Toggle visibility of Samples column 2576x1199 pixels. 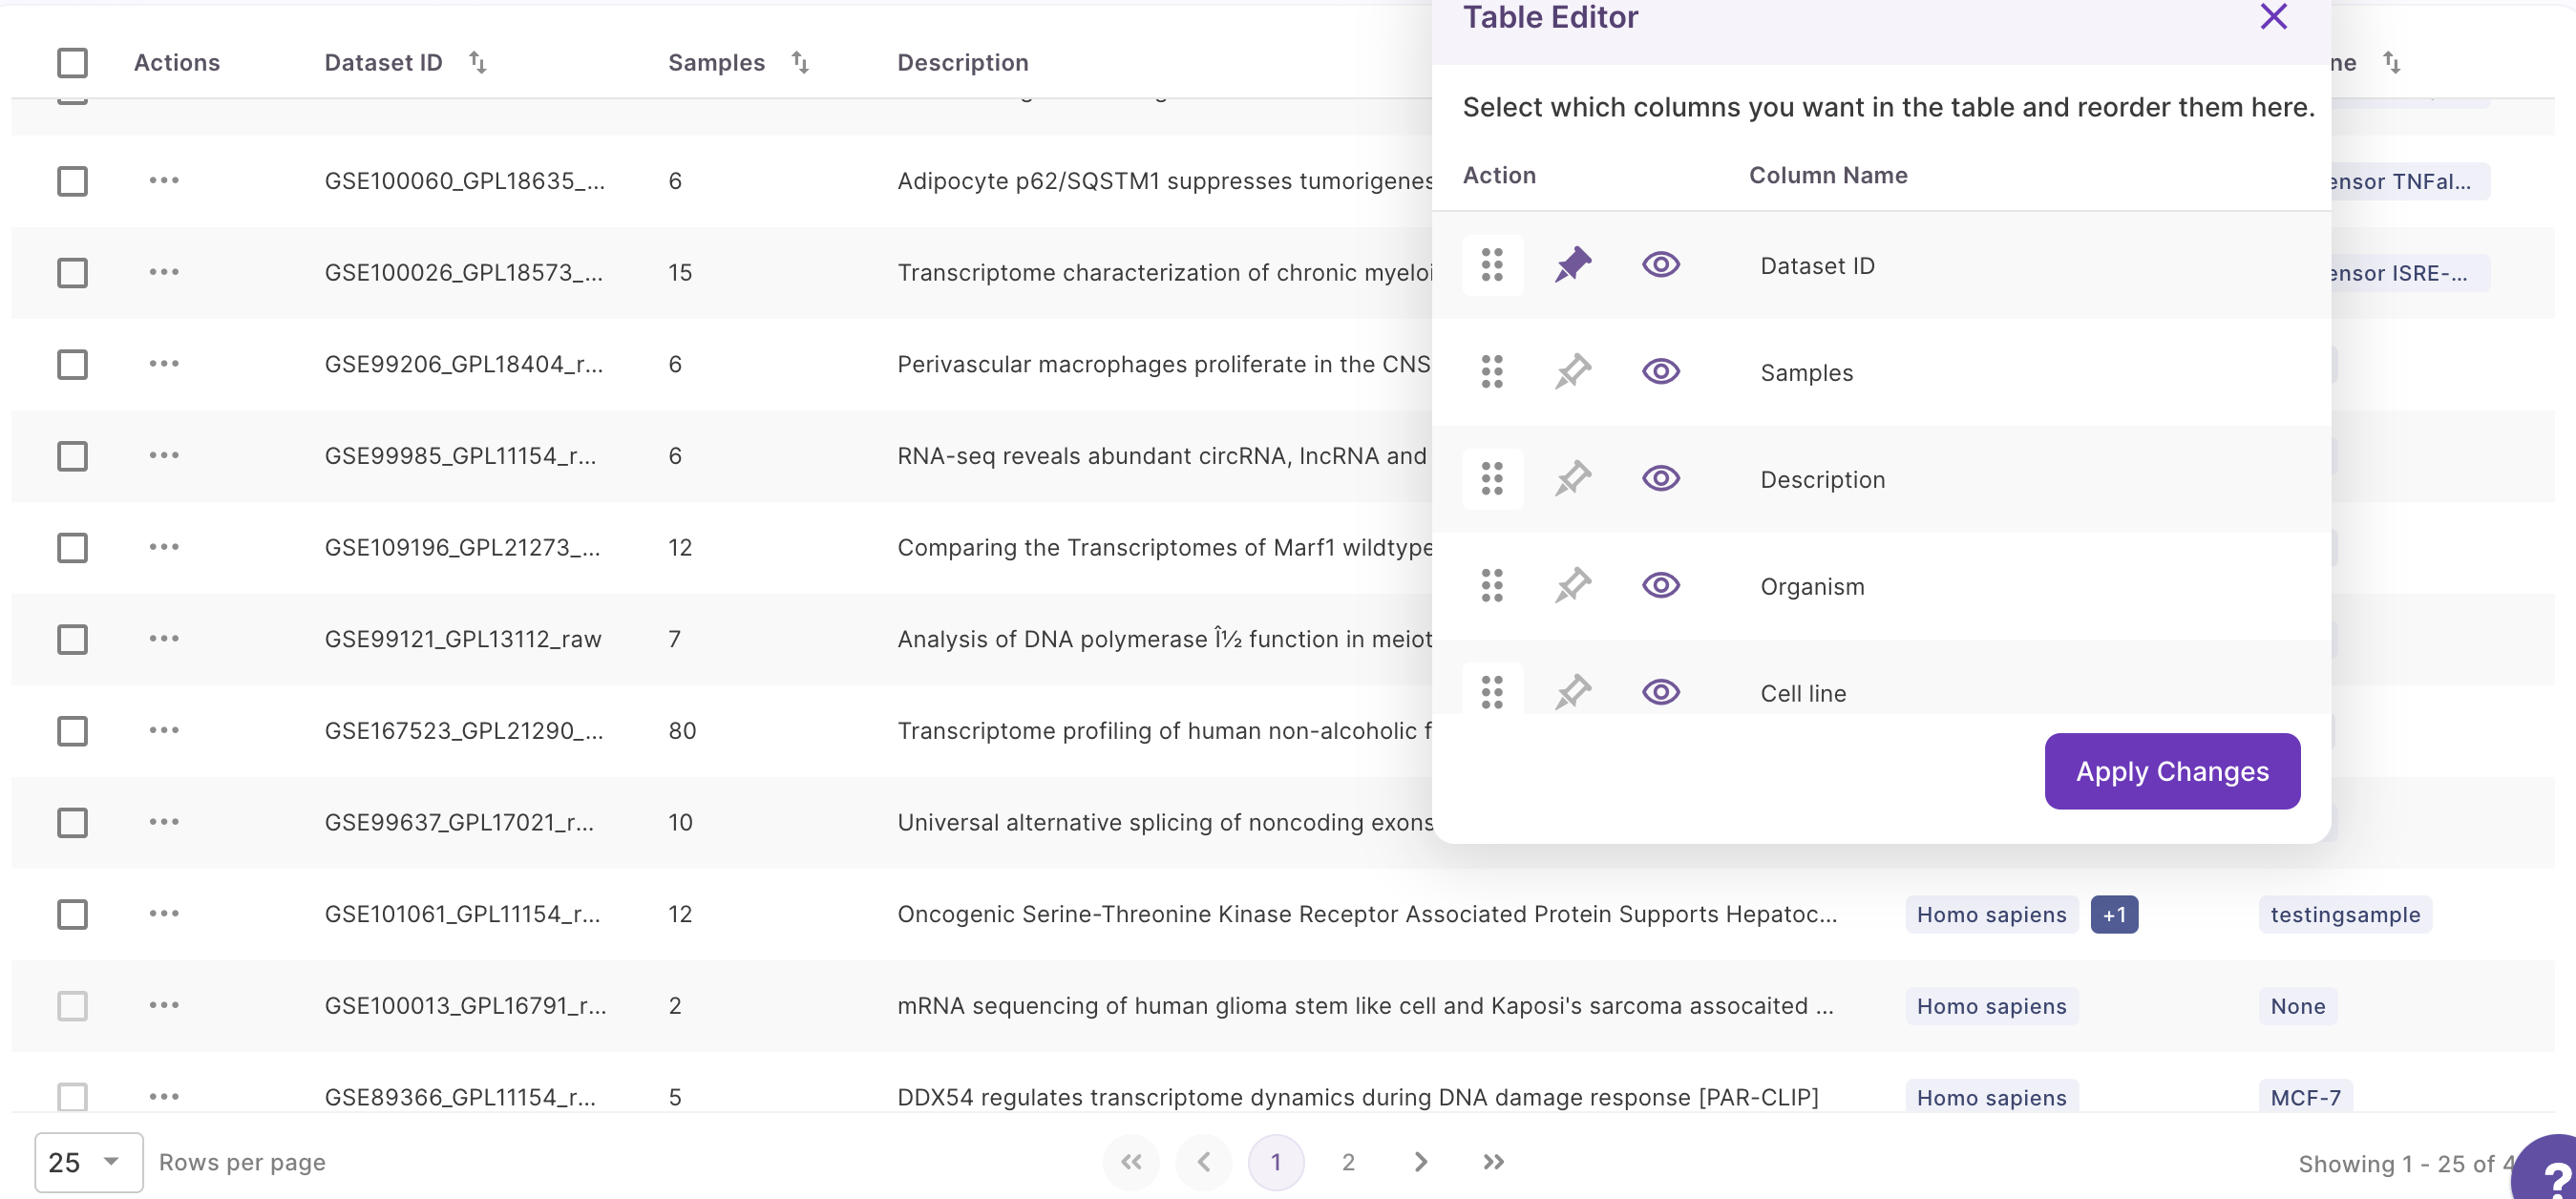click(x=1661, y=372)
